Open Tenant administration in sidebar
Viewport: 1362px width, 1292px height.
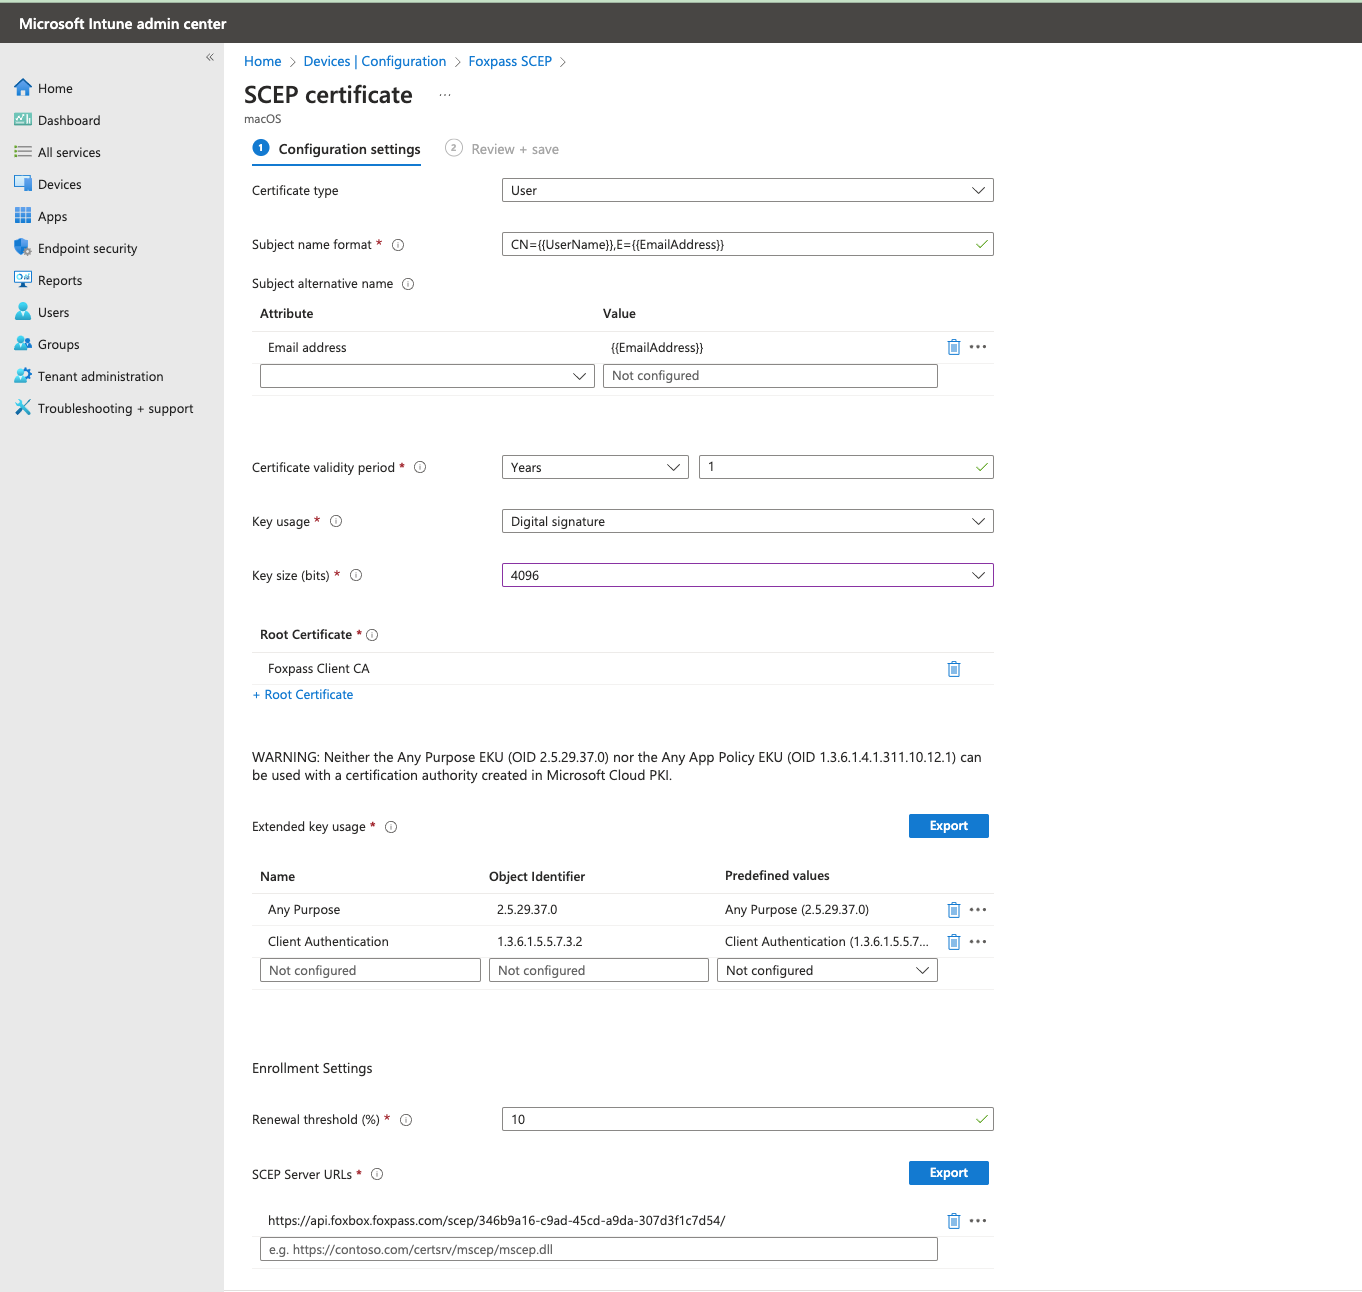pyautogui.click(x=100, y=376)
